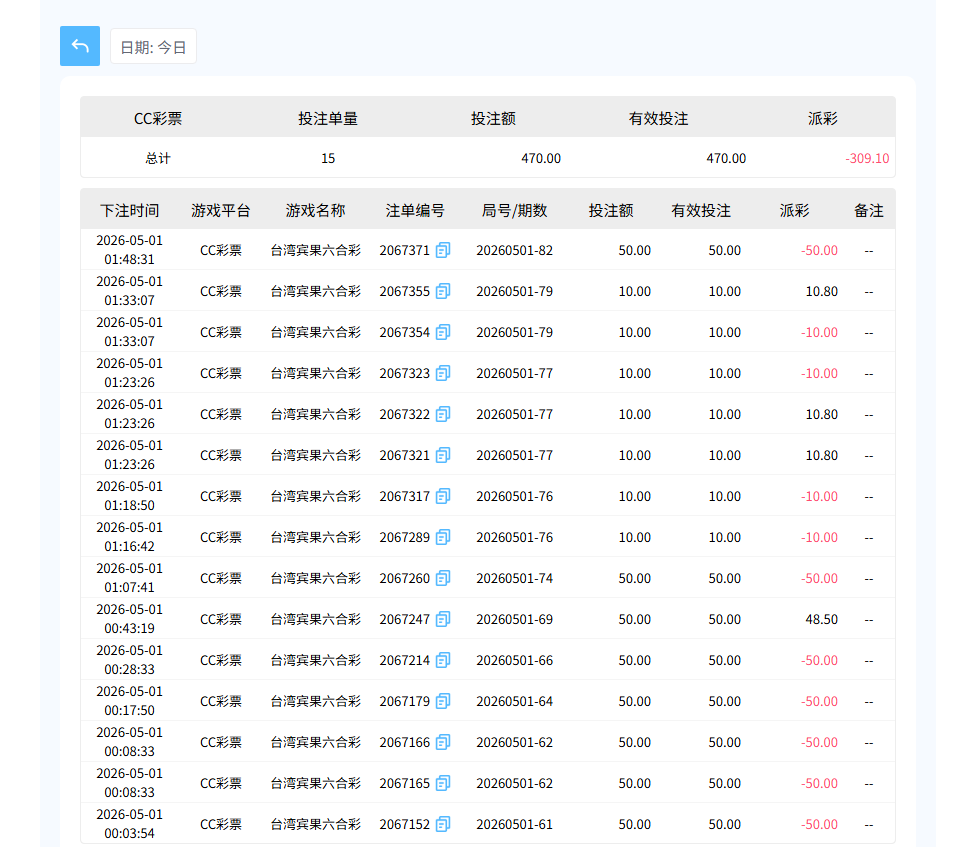Click the 局号/期数 column header
Viewport: 980px width, 847px height.
pyautogui.click(x=514, y=211)
